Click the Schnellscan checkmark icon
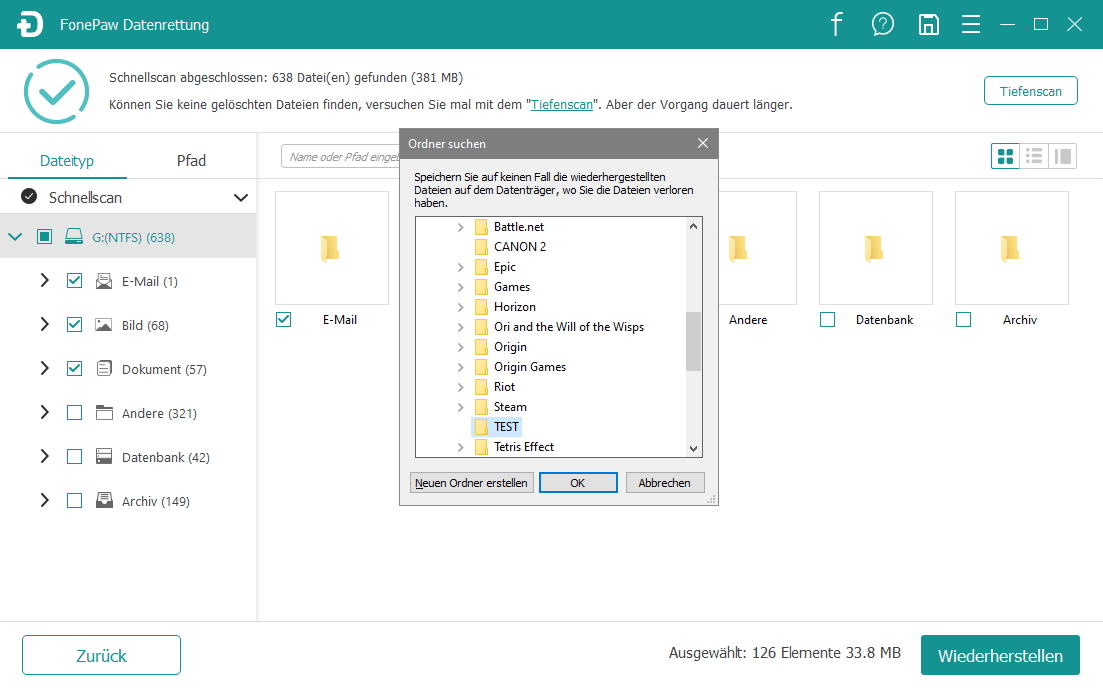Image resolution: width=1103 pixels, height=692 pixels. [29, 197]
